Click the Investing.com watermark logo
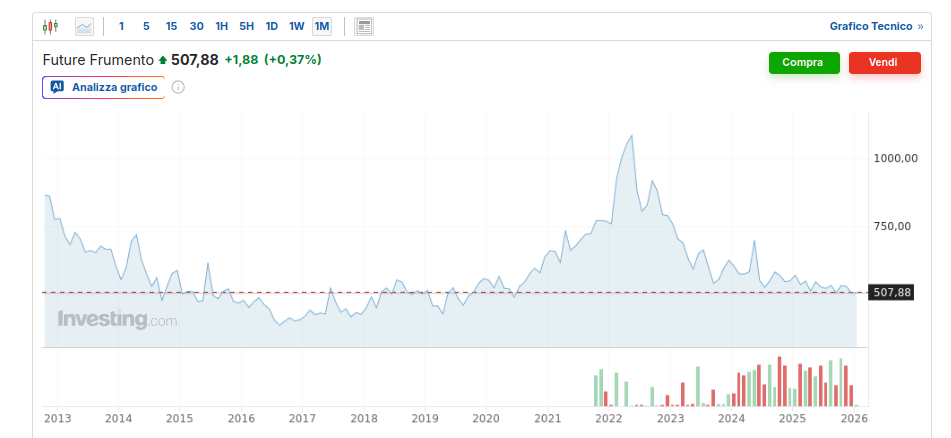The height and width of the screenshot is (438, 951). pos(117,320)
